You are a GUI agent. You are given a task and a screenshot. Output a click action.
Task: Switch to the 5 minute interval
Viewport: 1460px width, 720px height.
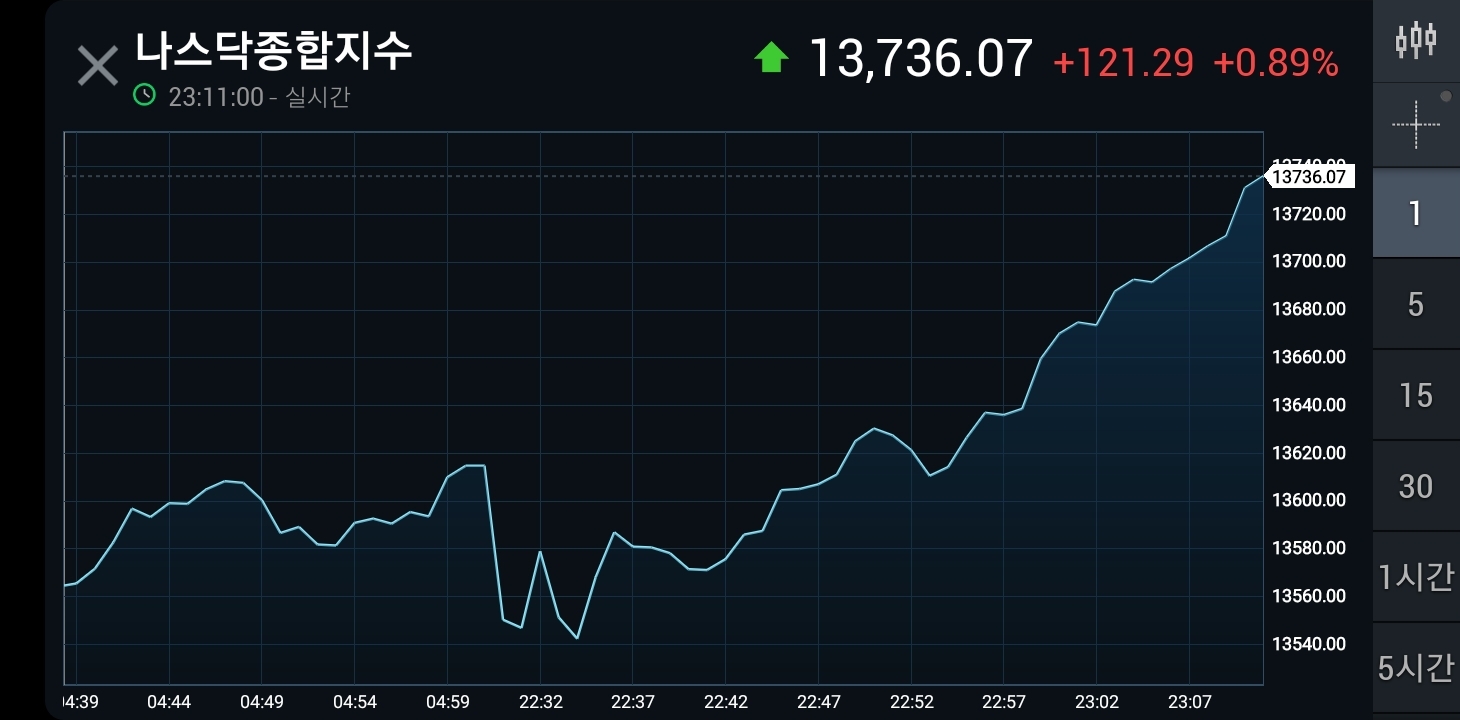pos(1415,304)
